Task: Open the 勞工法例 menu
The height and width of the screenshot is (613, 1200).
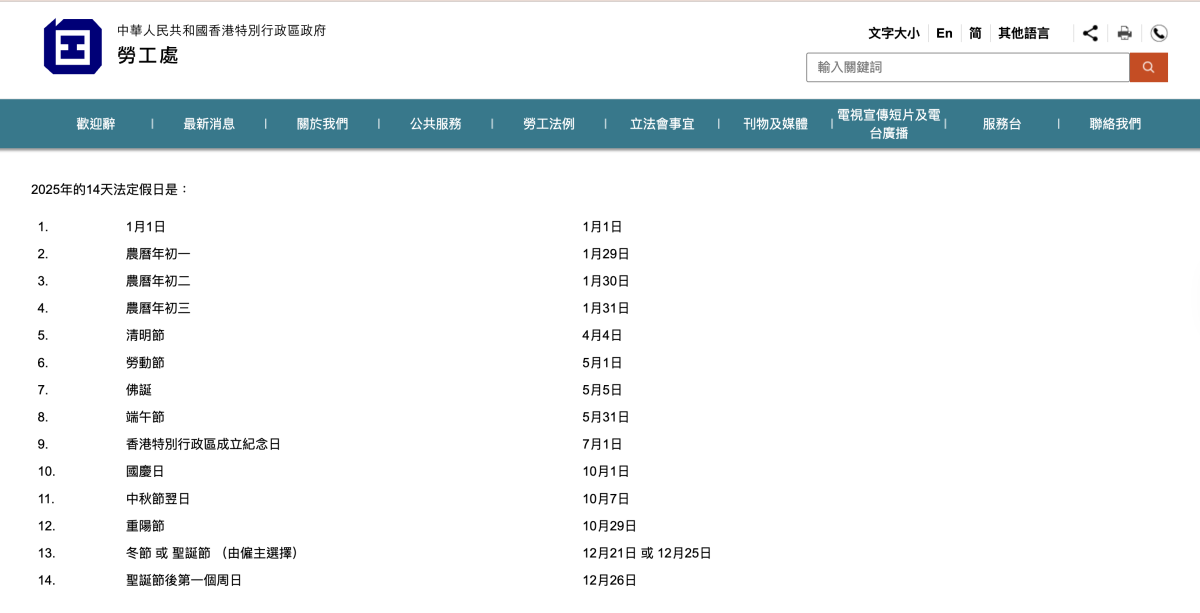Action: click(x=548, y=124)
